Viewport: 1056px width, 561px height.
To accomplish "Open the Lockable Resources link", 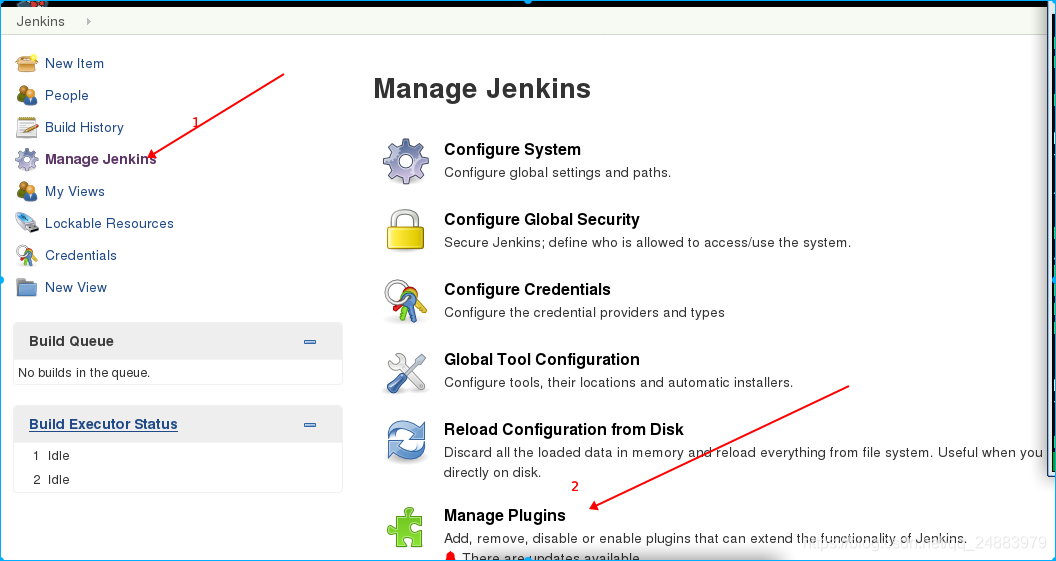I will (x=109, y=223).
